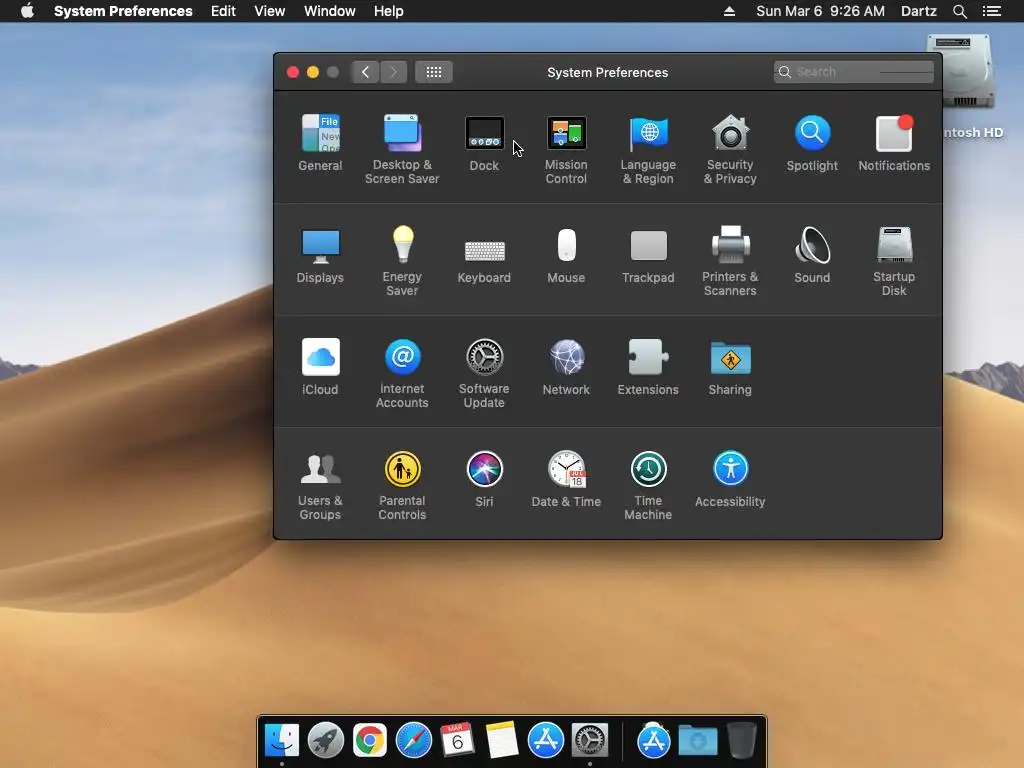Open Printers & Scanners preferences

(x=730, y=261)
